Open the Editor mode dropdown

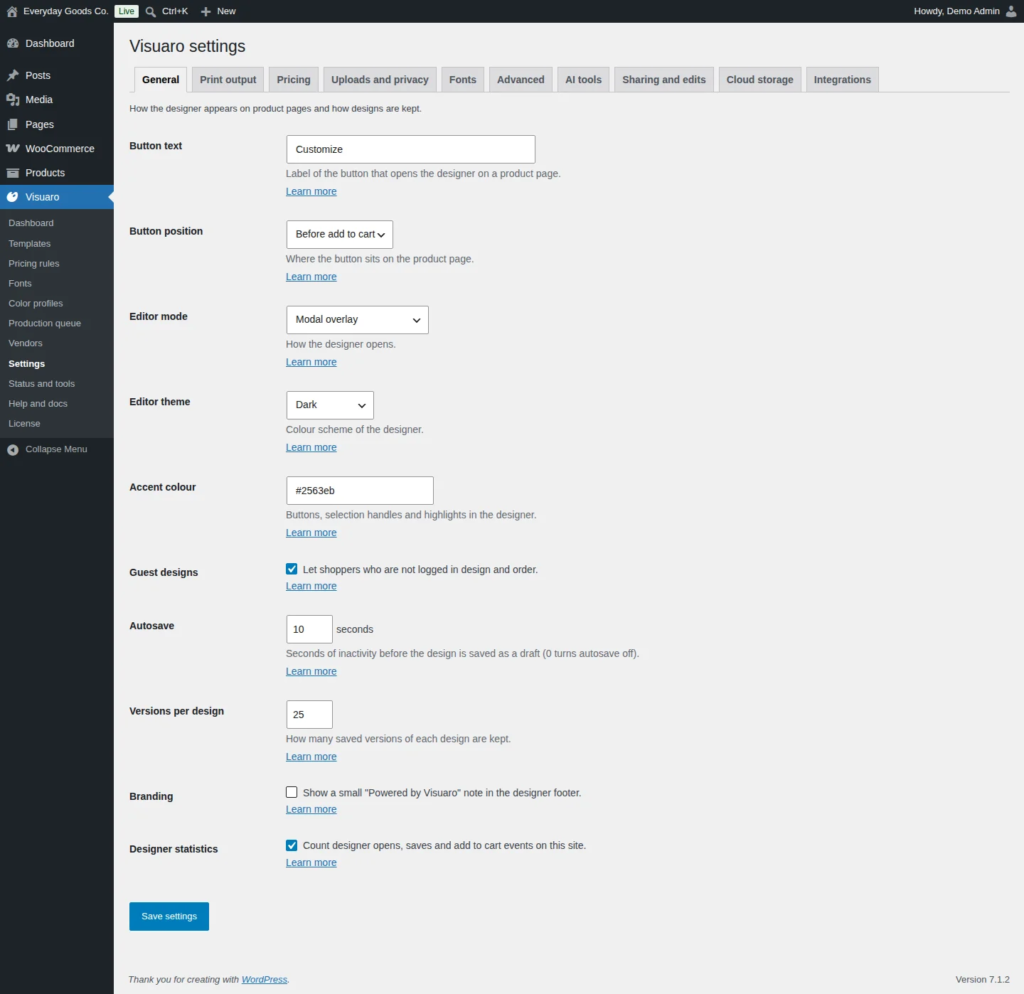357,319
